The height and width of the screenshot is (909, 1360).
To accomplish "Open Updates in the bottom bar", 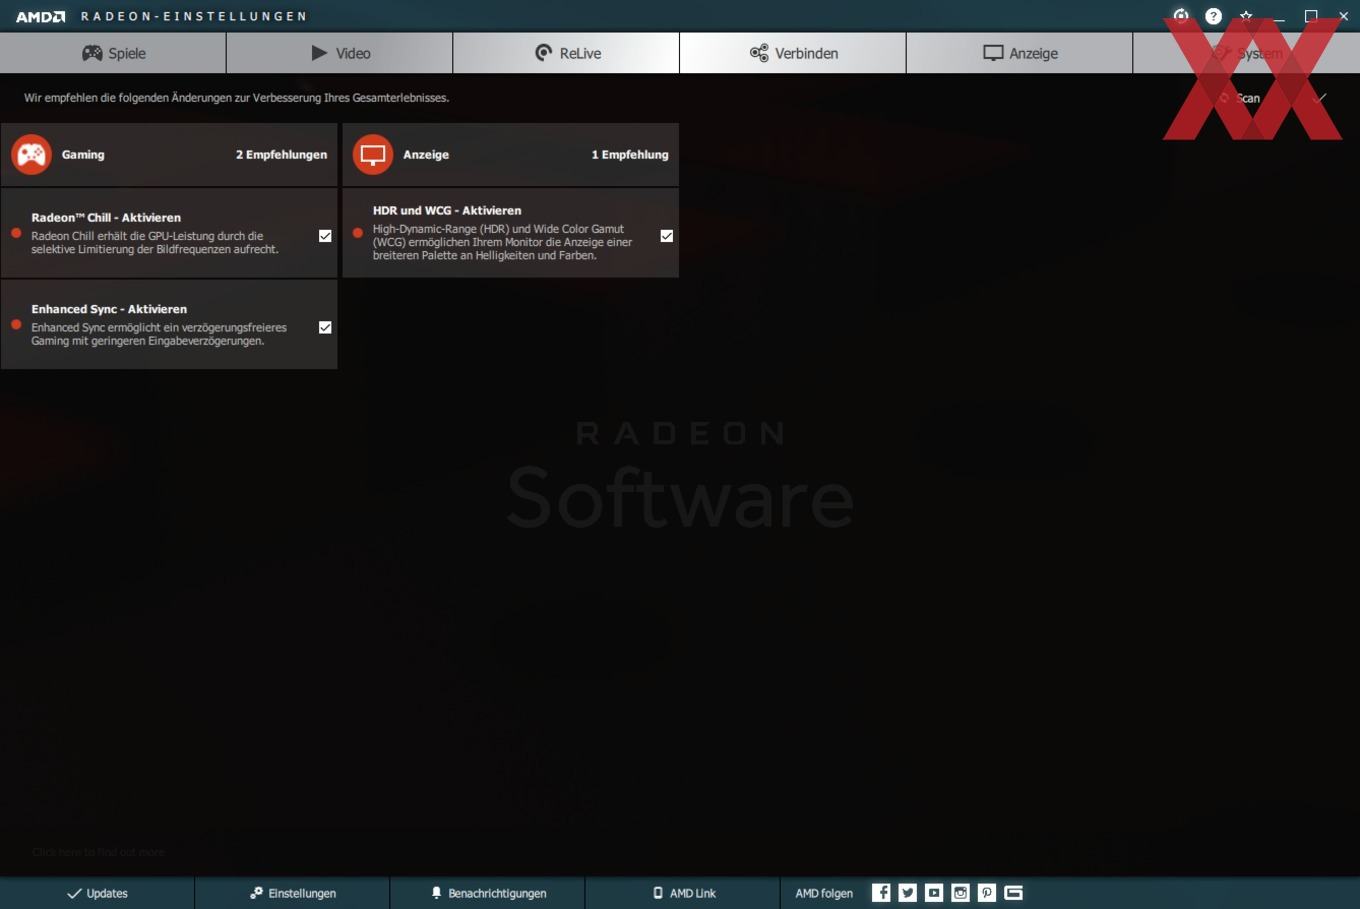I will (x=97, y=893).
